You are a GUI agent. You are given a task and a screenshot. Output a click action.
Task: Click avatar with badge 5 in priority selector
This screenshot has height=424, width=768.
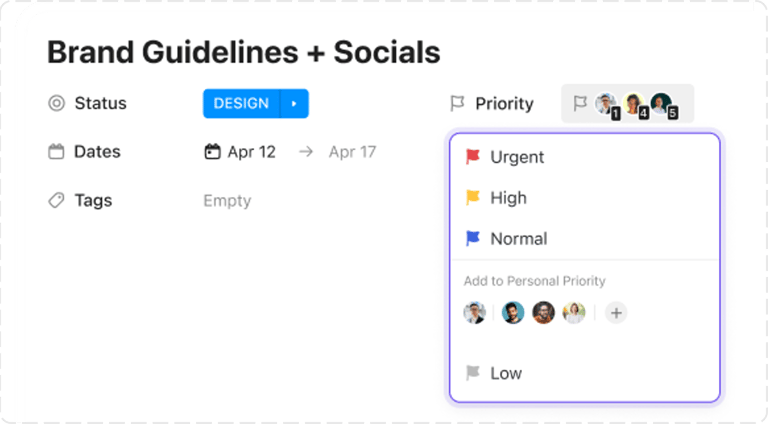tap(661, 103)
